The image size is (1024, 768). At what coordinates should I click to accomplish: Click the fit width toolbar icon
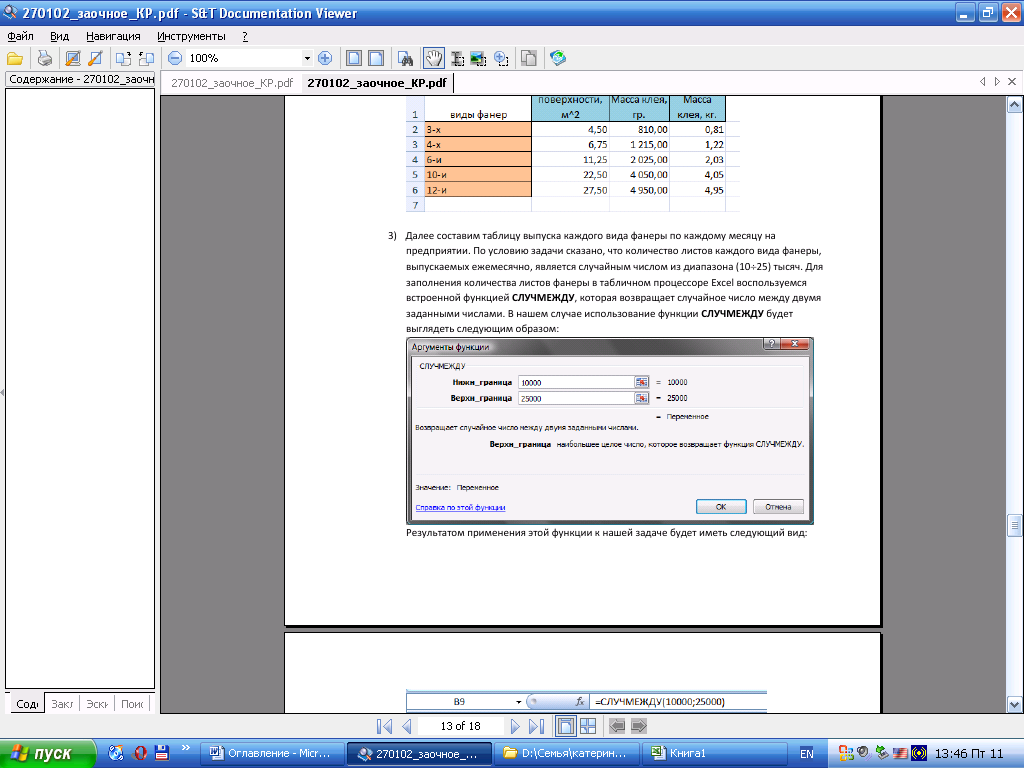coord(376,59)
